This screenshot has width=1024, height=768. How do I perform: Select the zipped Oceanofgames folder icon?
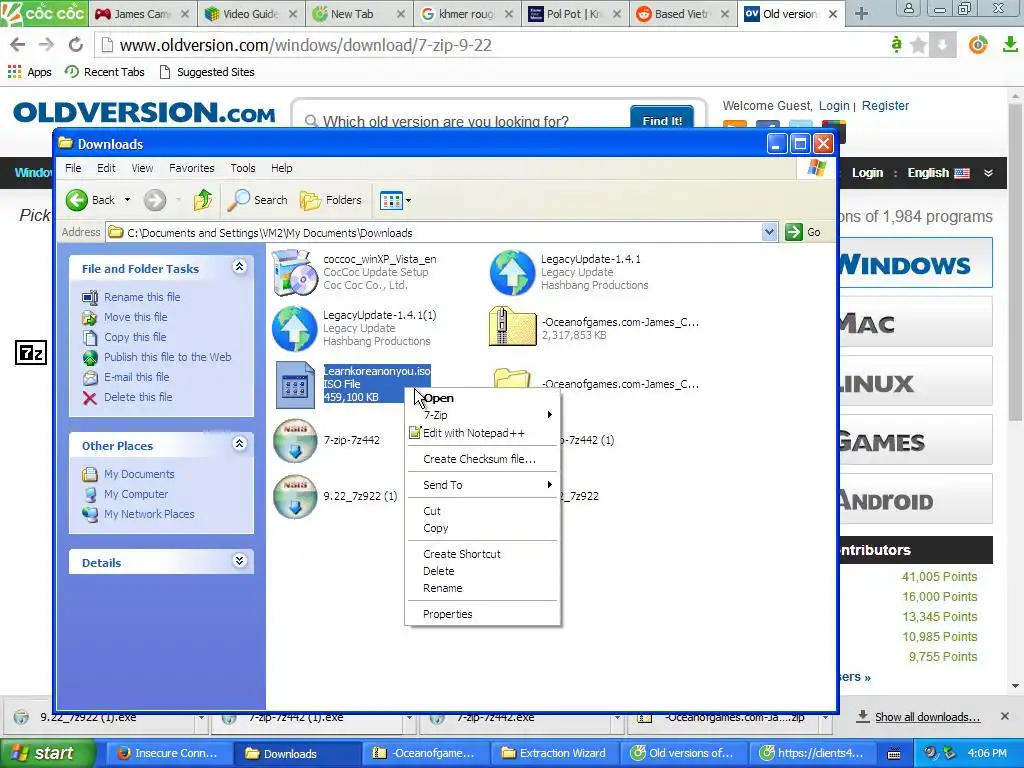pyautogui.click(x=513, y=327)
